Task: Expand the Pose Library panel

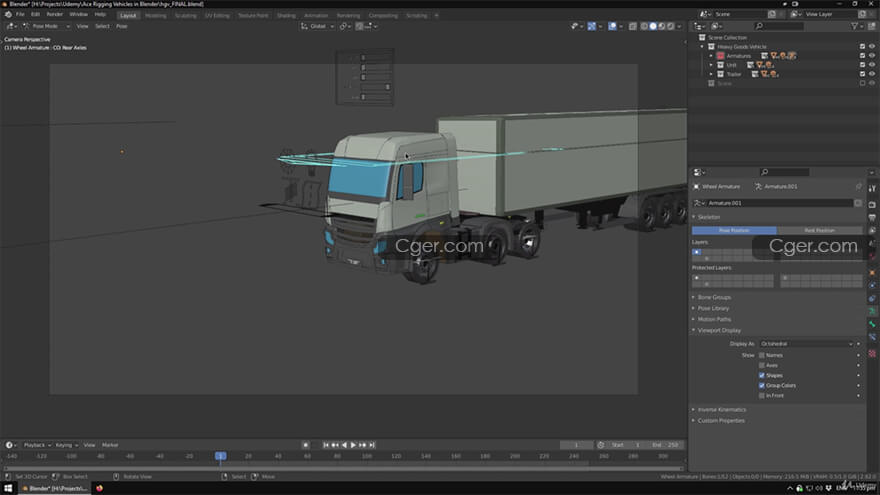Action: (x=713, y=308)
